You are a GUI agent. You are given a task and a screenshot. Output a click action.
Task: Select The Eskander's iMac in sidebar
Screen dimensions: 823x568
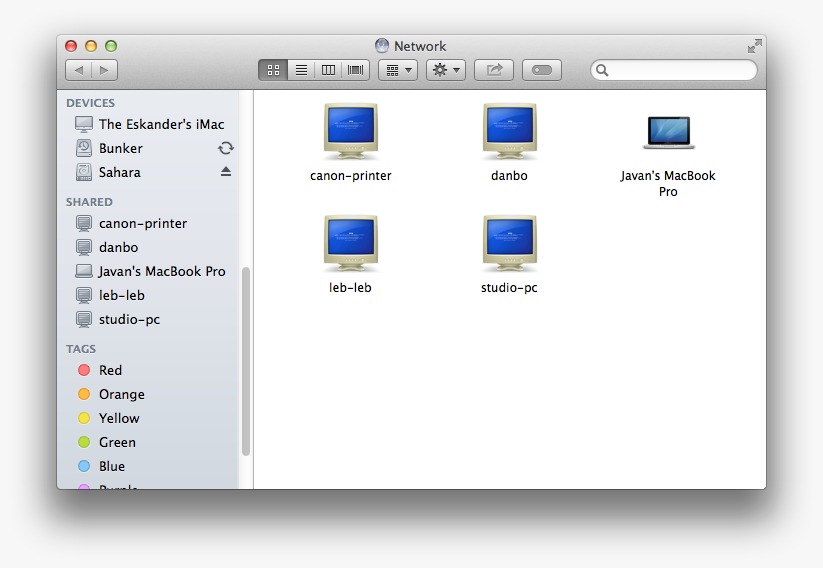coord(161,124)
